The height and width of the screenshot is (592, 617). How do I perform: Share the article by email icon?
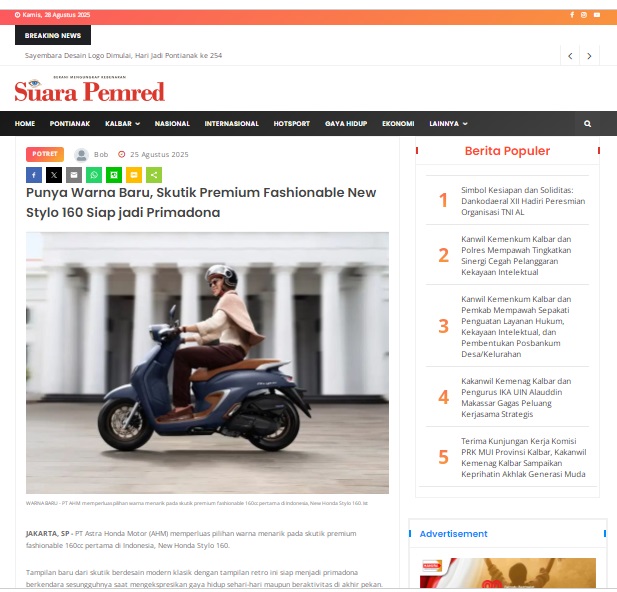(74, 175)
